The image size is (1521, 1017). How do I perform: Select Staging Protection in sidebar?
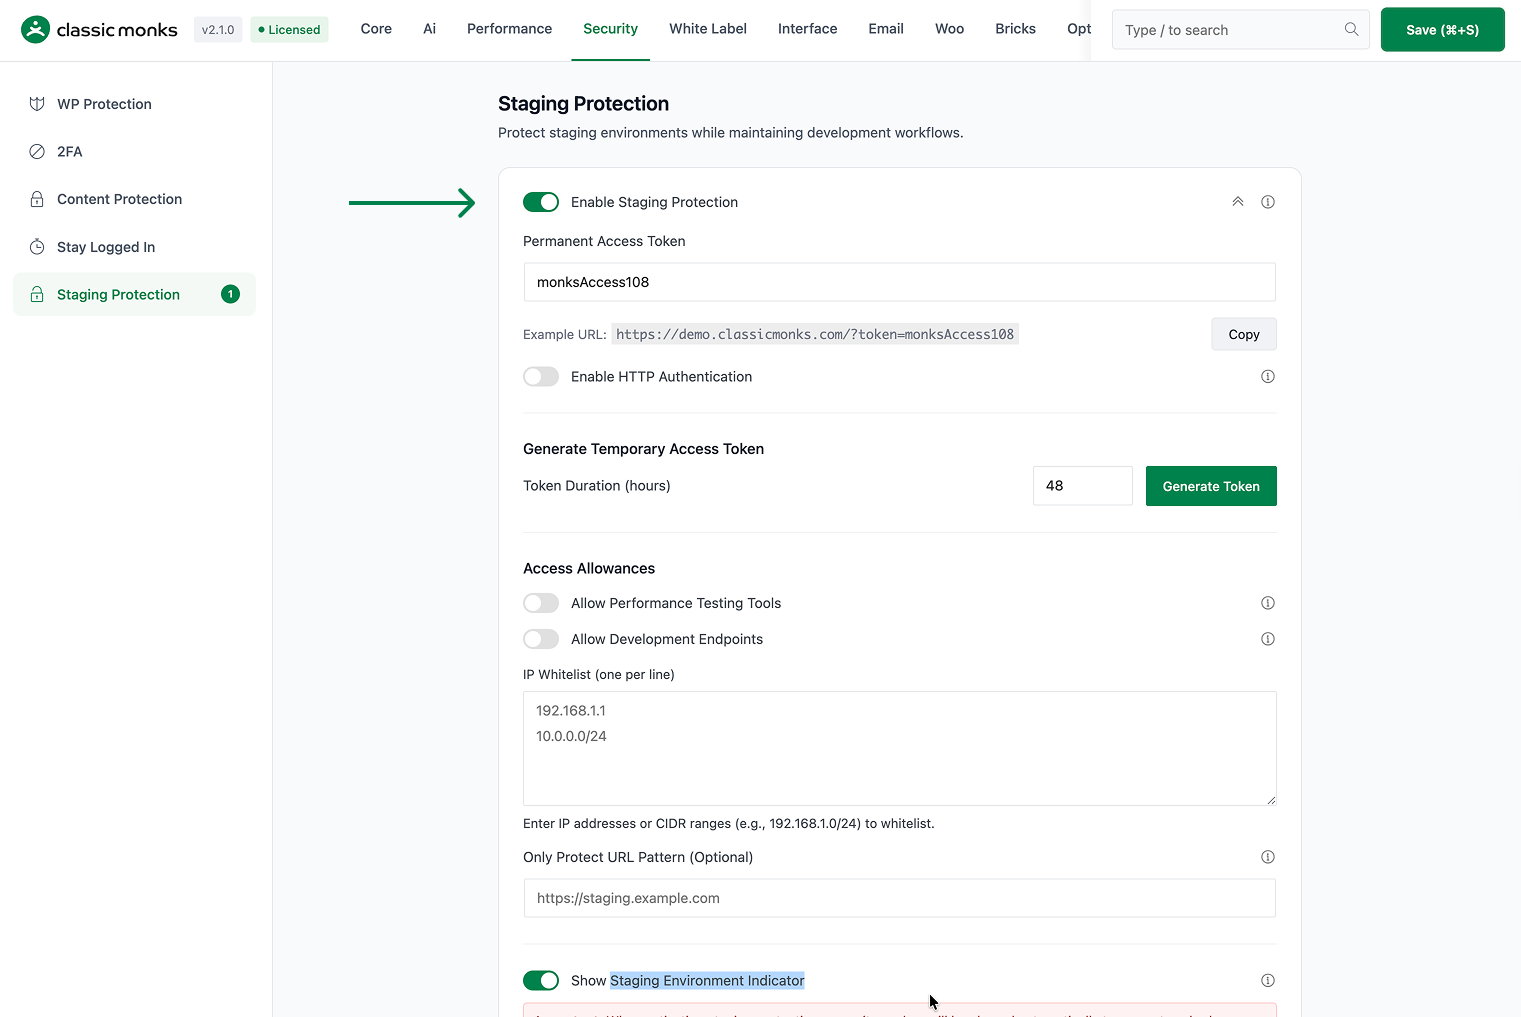tap(134, 294)
